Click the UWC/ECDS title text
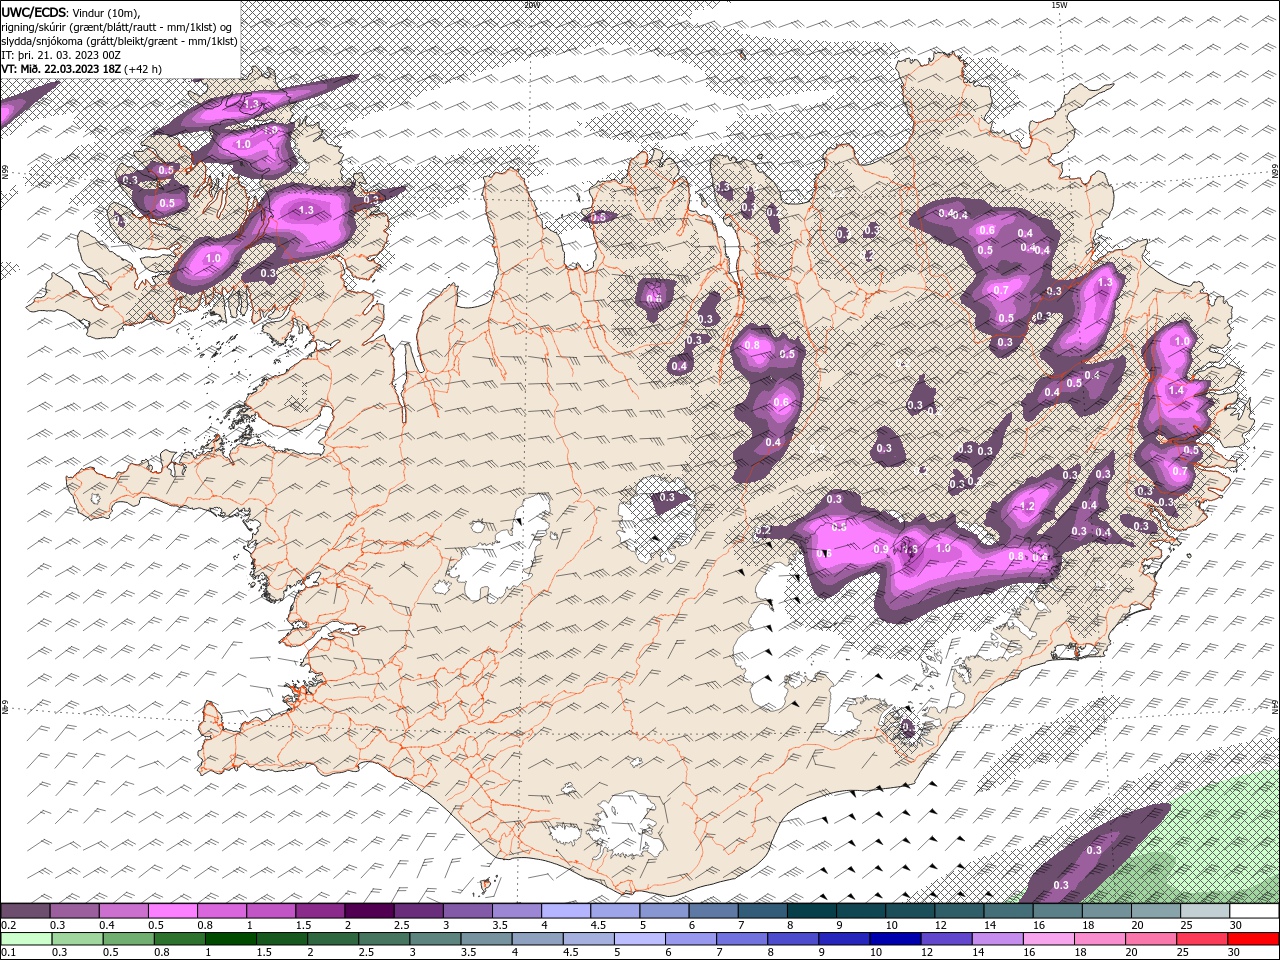 pyautogui.click(x=32, y=11)
